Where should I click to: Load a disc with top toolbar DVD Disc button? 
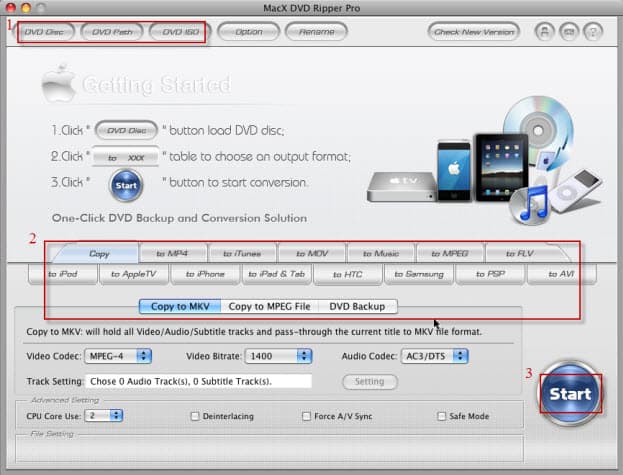pyautogui.click(x=44, y=32)
